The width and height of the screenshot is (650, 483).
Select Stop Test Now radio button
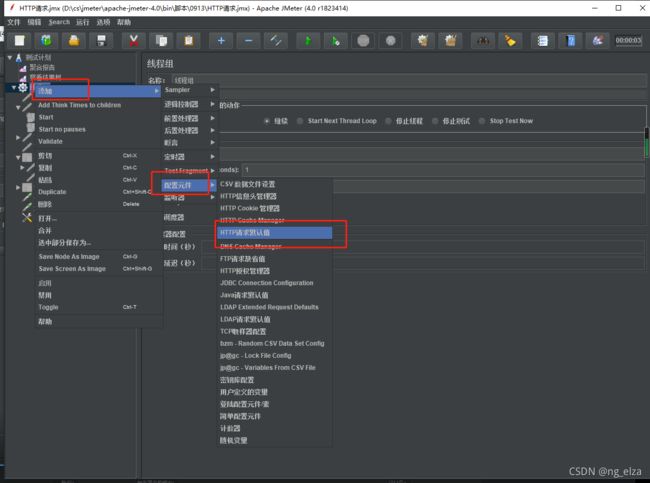coord(482,121)
